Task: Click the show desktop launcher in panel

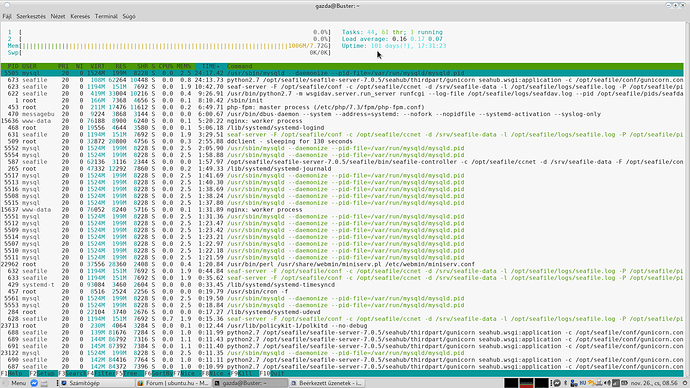Action: 44,383
